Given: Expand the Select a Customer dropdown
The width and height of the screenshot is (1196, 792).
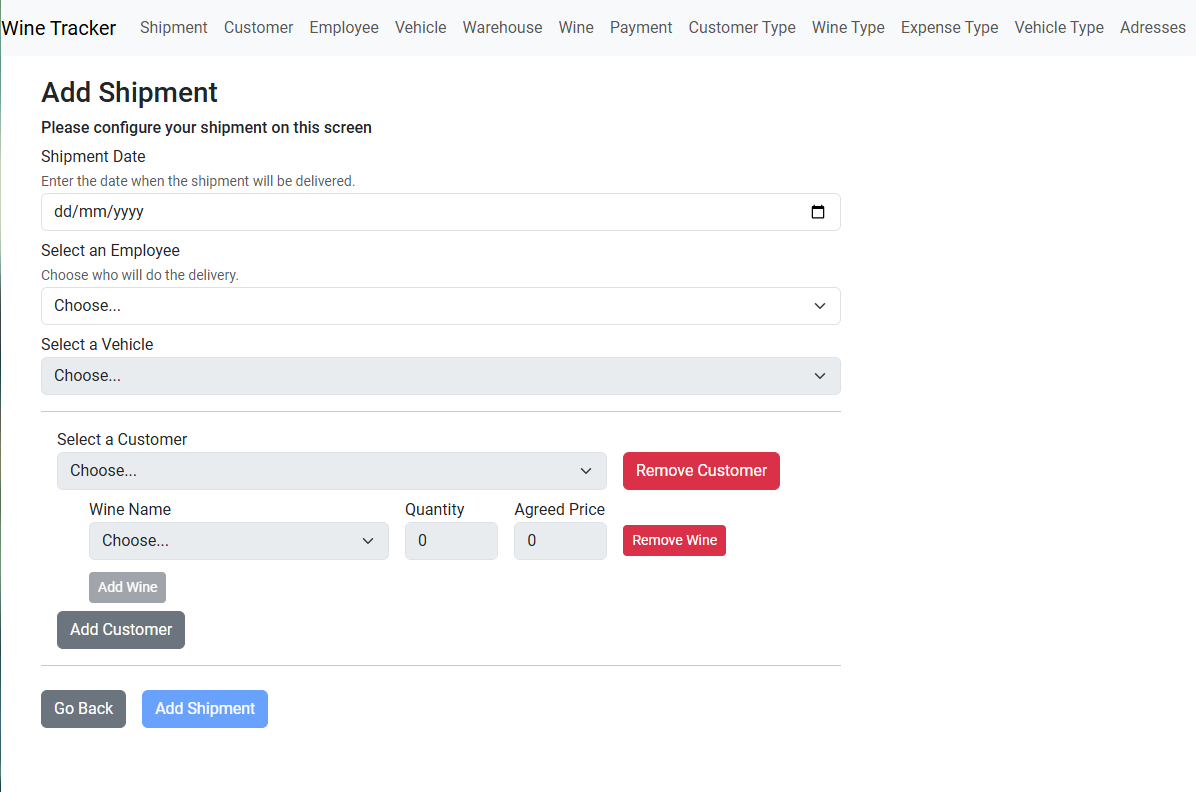Looking at the screenshot, I should pyautogui.click(x=331, y=471).
